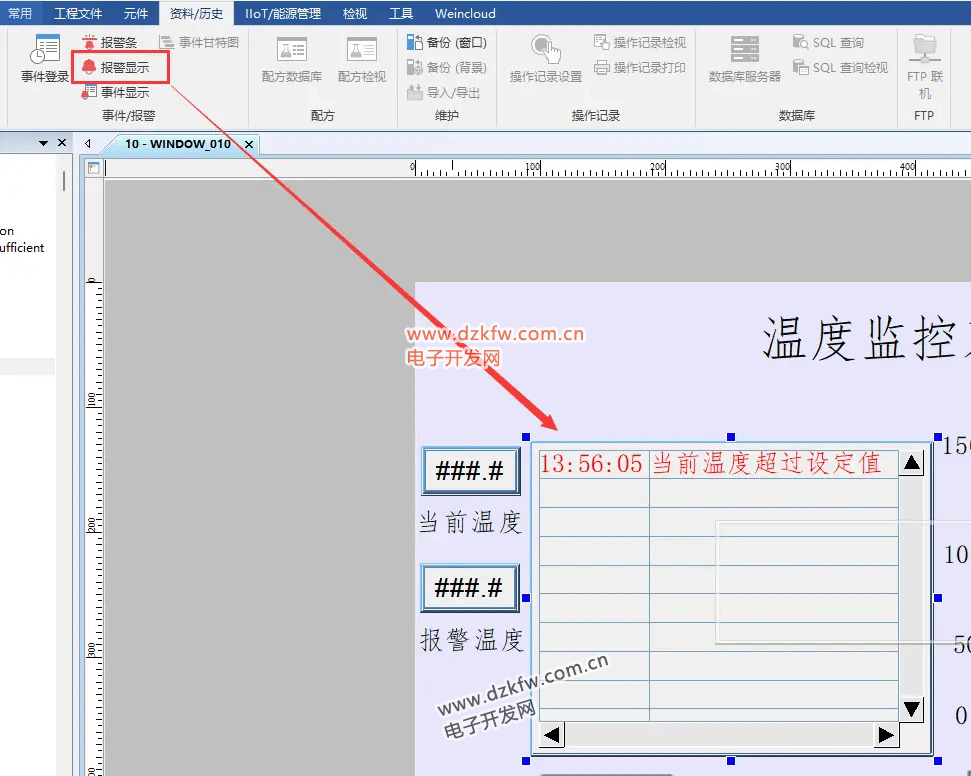Select the 报警温度 numeric input object
This screenshot has width=971, height=776.
470,588
